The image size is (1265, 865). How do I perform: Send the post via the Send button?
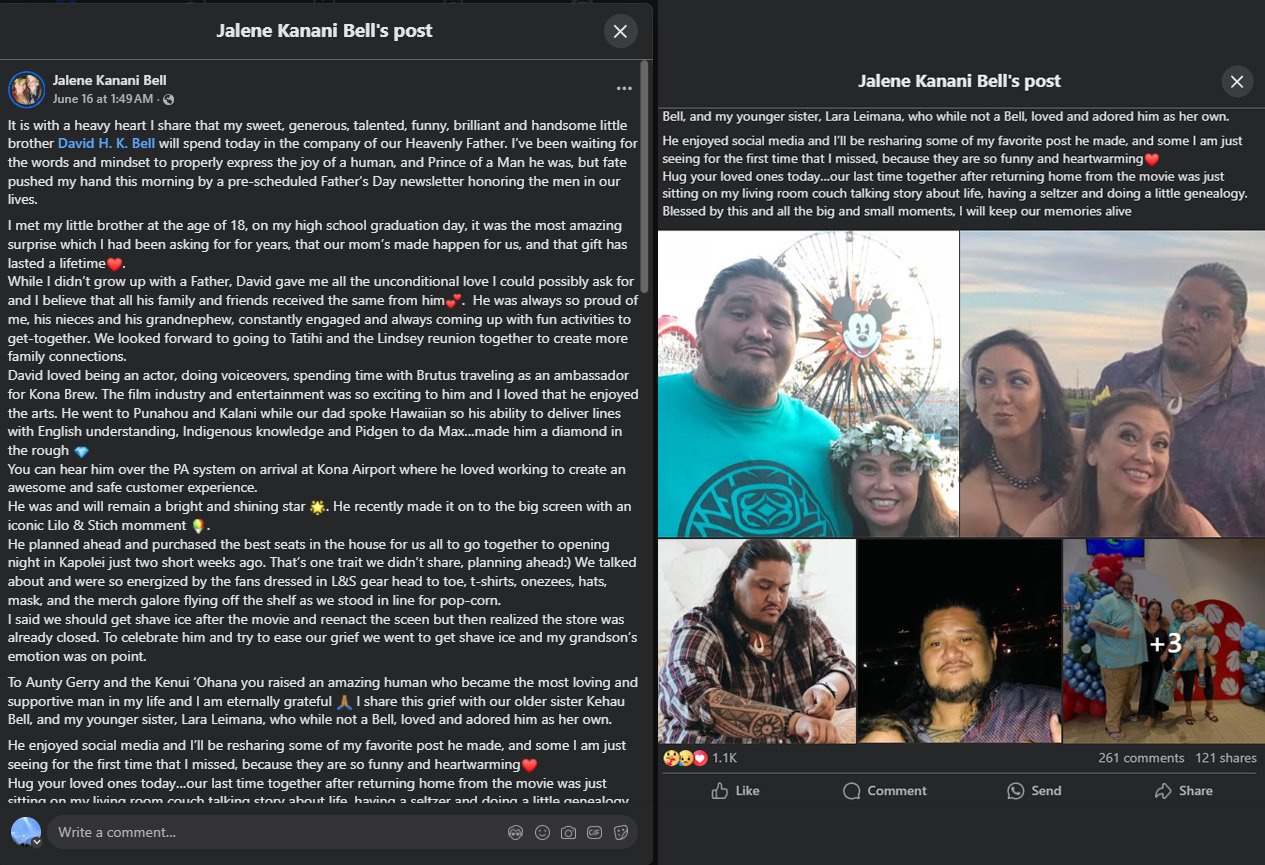click(1034, 790)
